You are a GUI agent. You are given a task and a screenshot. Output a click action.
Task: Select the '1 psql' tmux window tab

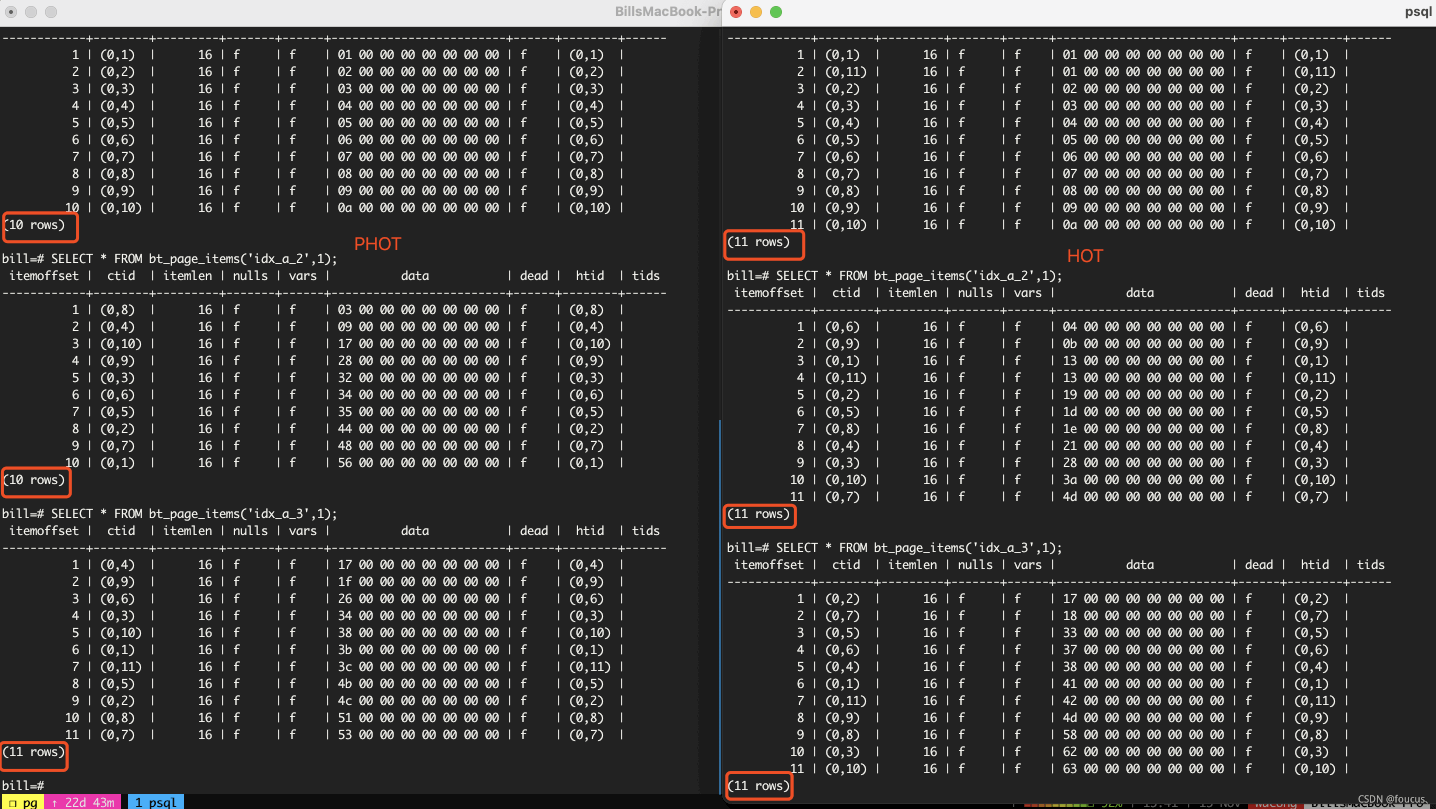click(155, 802)
